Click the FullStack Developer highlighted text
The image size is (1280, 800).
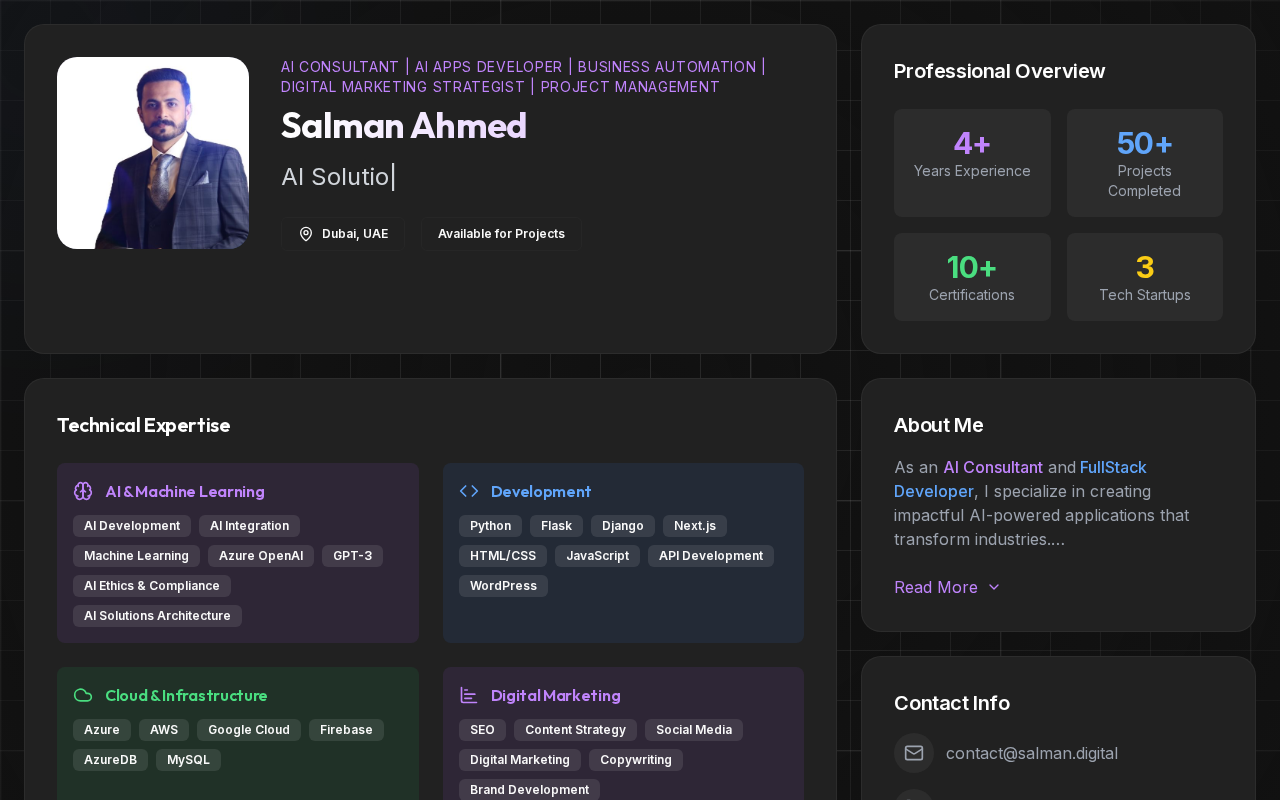[x=1020, y=479]
